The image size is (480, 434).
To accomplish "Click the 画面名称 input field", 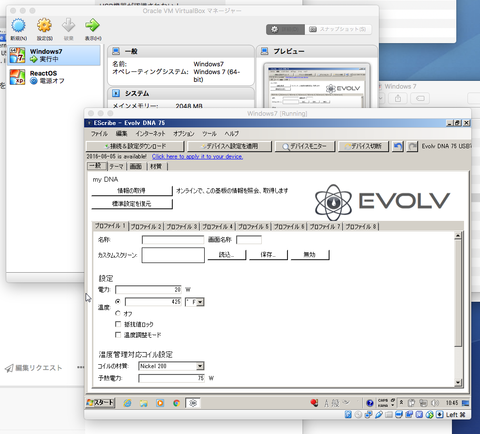I will [249, 240].
